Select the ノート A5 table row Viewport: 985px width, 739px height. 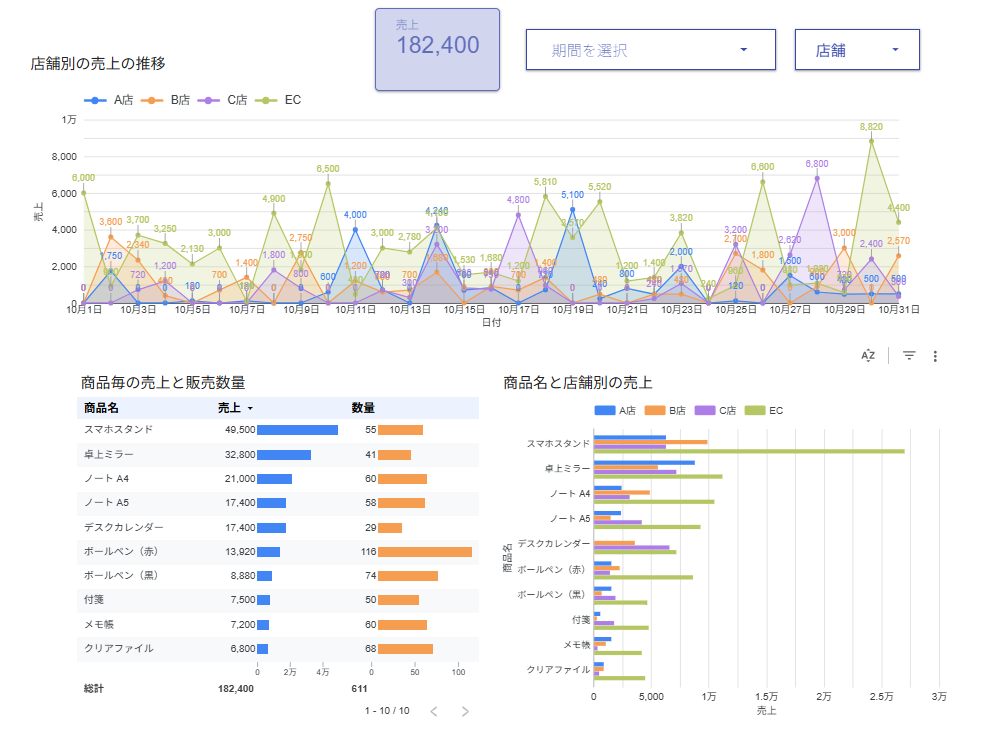pyautogui.click(x=278, y=503)
